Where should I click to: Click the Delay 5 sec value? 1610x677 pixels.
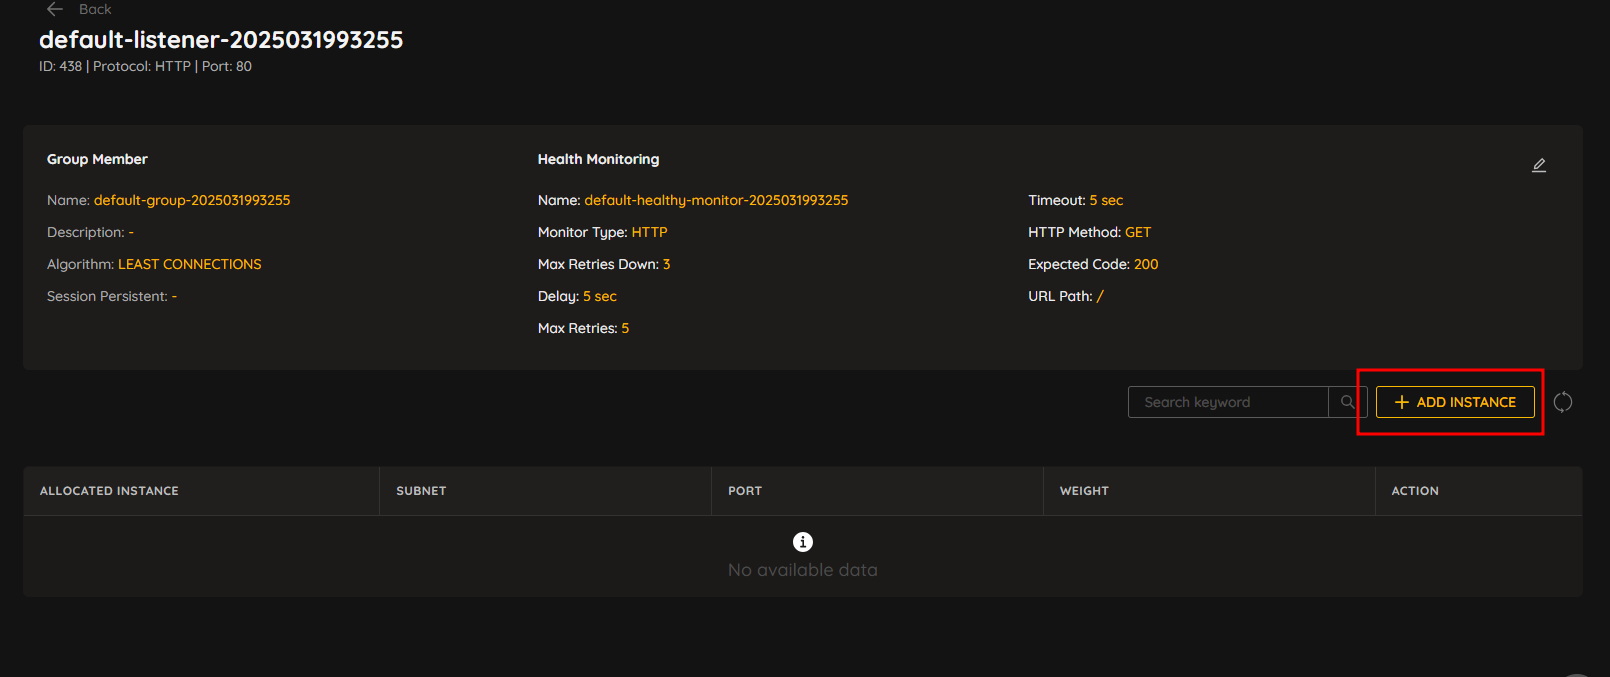point(600,296)
